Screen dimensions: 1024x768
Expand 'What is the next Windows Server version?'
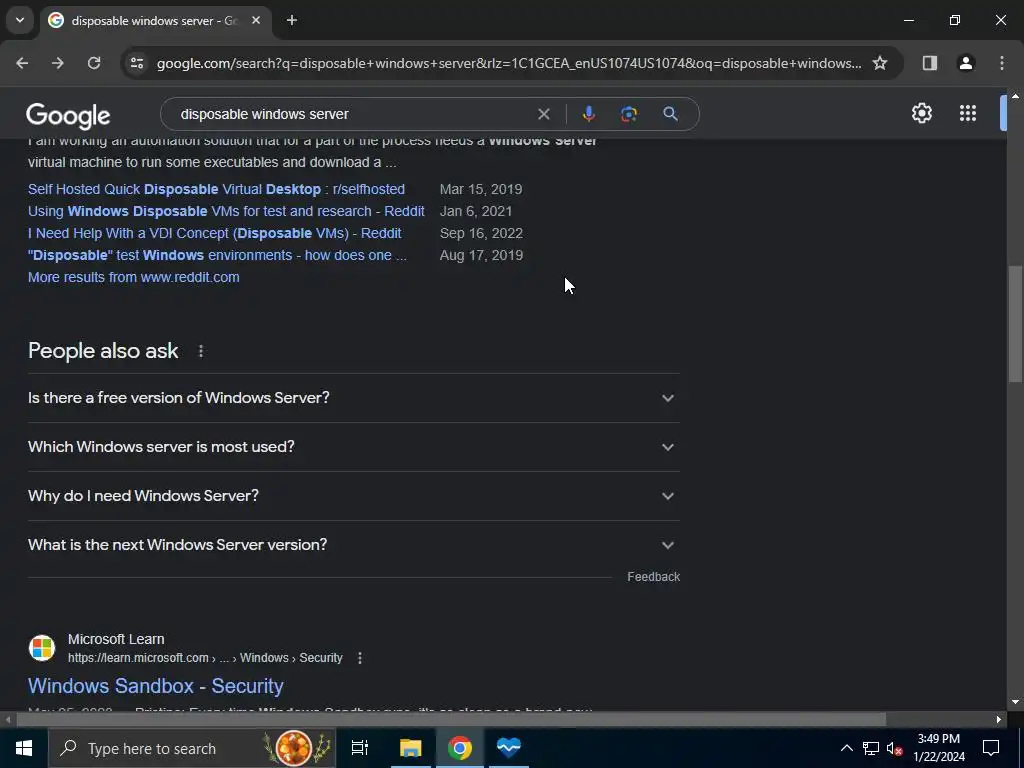(353, 545)
